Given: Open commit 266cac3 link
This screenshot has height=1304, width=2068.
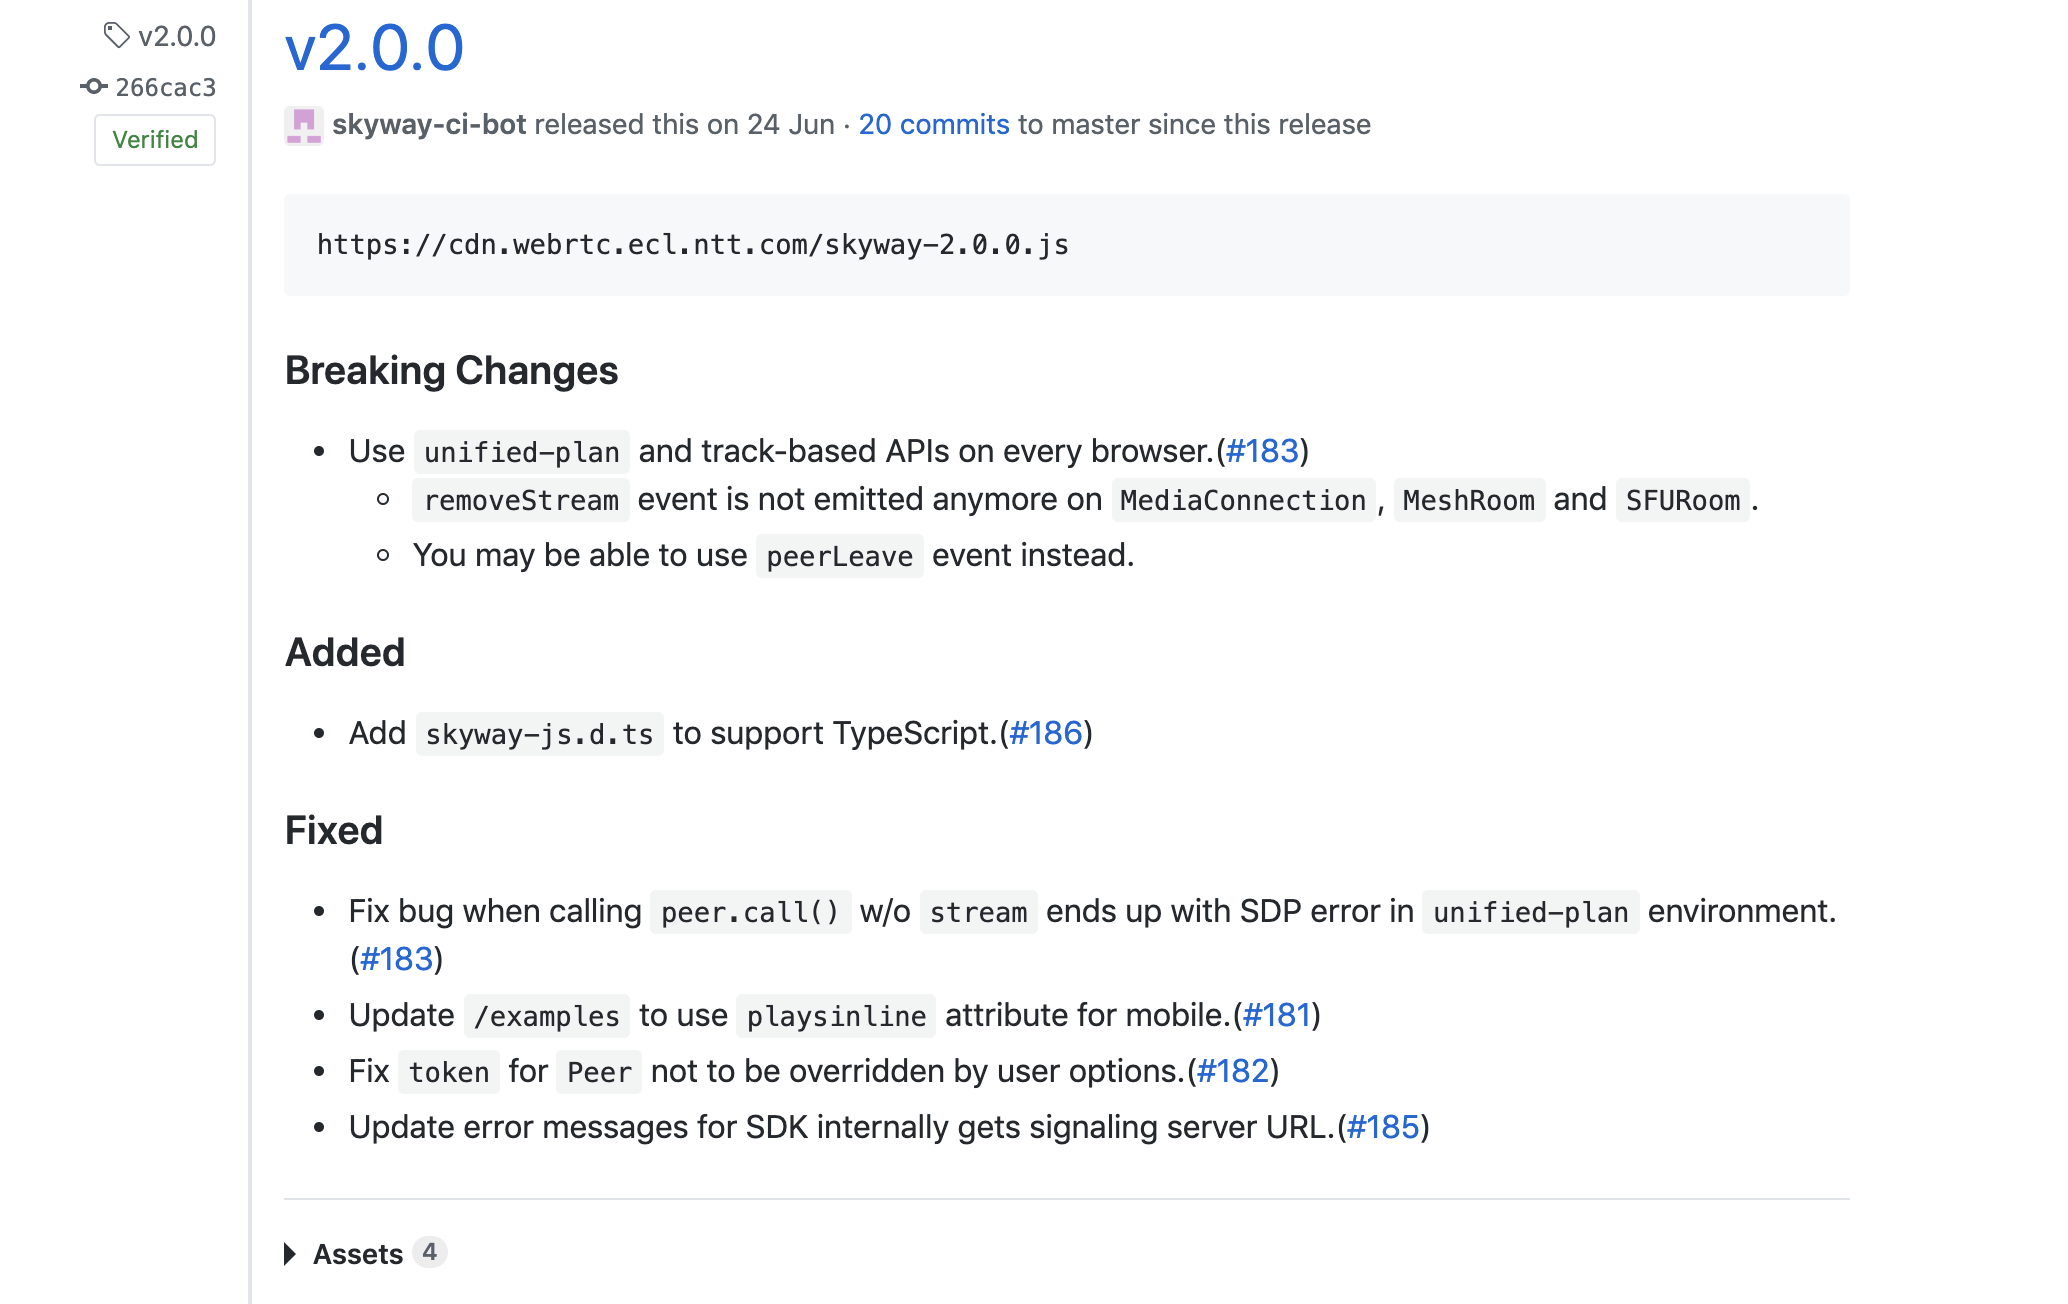Looking at the screenshot, I should coord(166,88).
